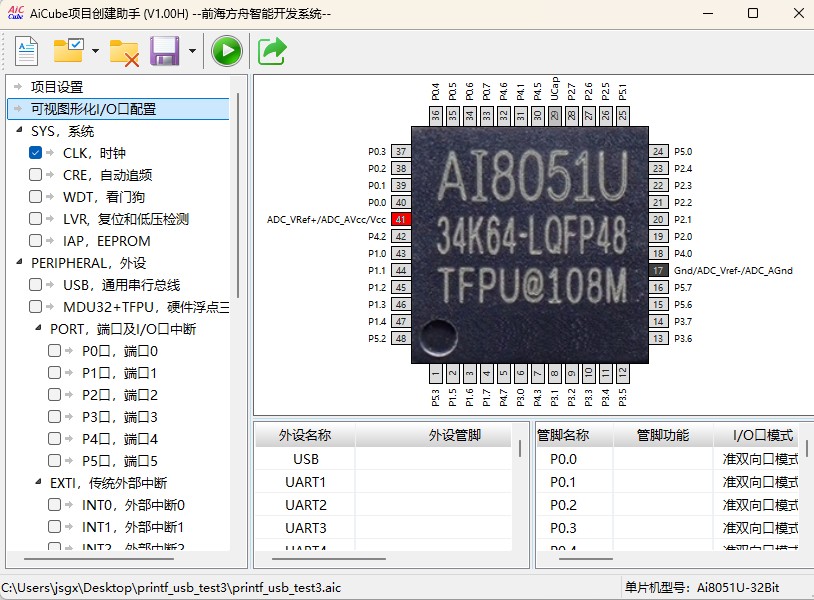Collapse the EXTI, 传统外部中断 node
The height and width of the screenshot is (600, 814).
point(38,482)
